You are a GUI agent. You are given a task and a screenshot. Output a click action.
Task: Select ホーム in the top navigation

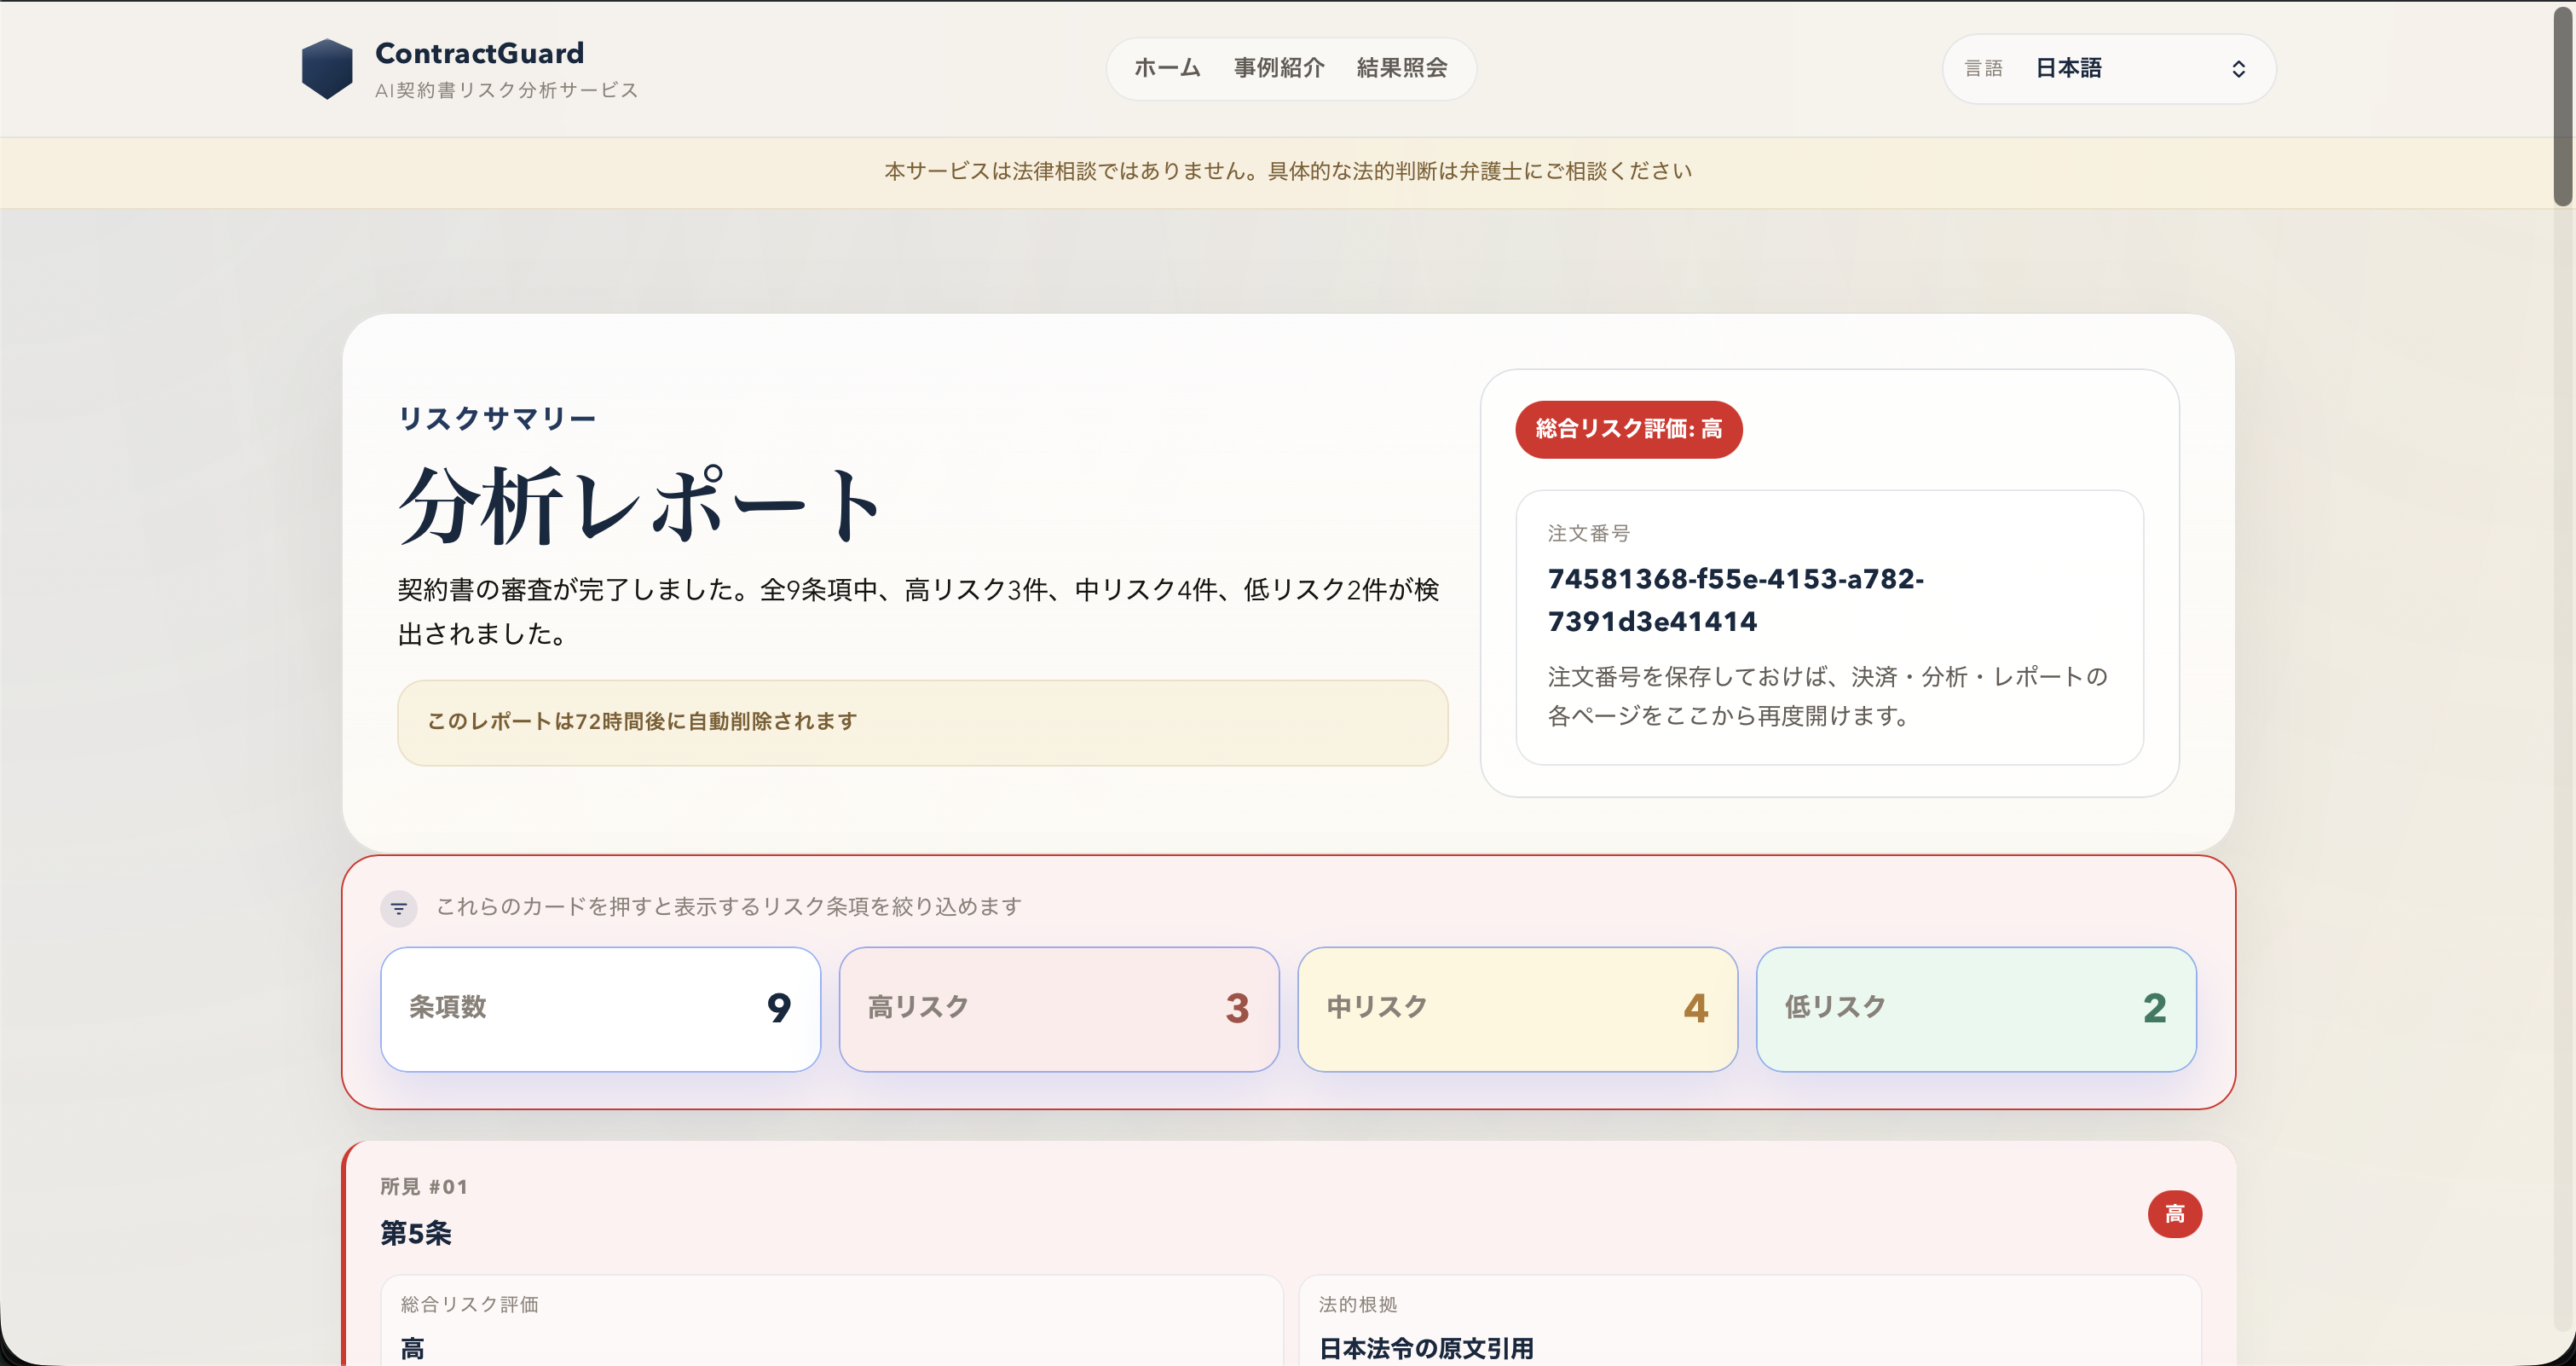pyautogui.click(x=1166, y=68)
